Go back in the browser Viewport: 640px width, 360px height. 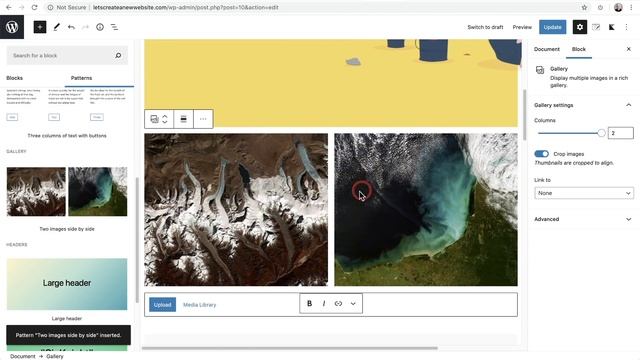[9, 7]
